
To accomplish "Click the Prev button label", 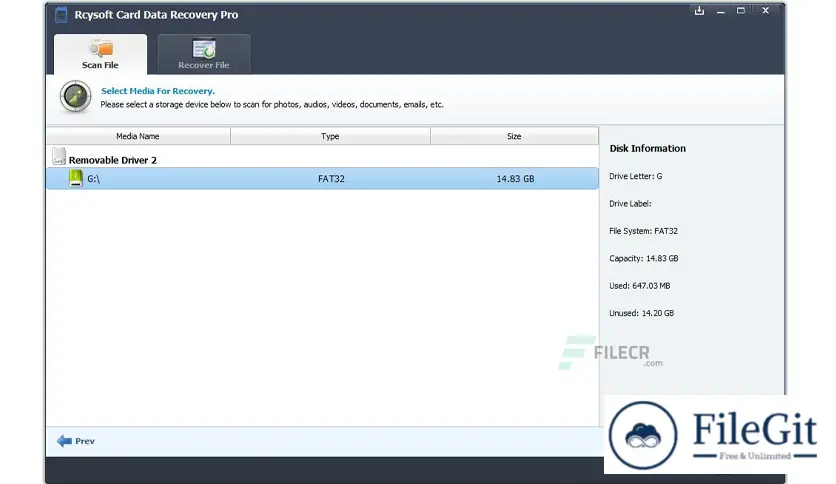I will pos(85,441).
